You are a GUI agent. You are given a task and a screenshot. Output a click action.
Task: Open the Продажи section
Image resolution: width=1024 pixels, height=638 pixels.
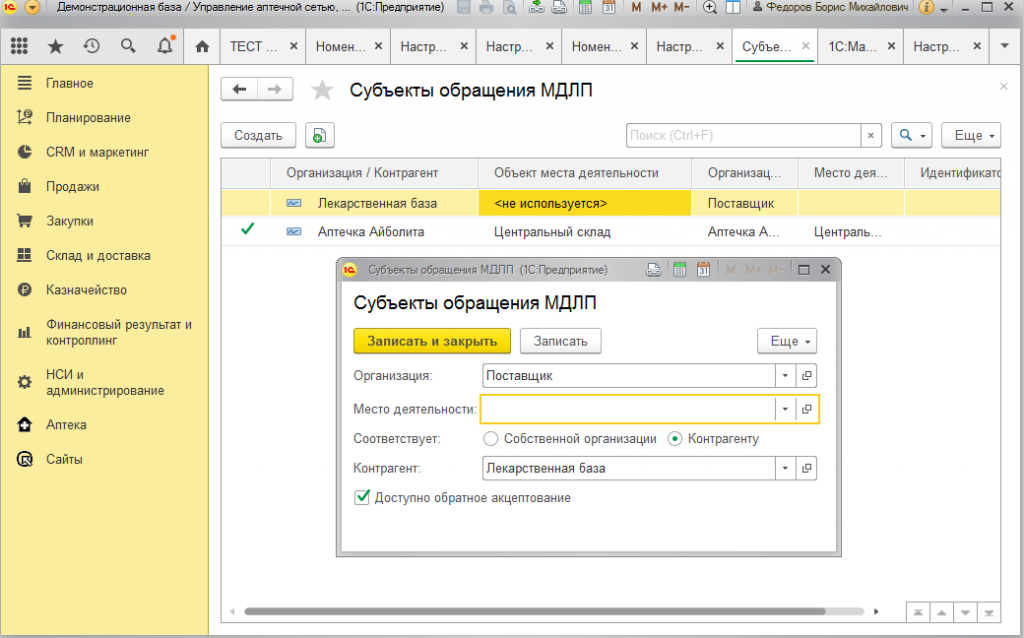pyautogui.click(x=72, y=186)
